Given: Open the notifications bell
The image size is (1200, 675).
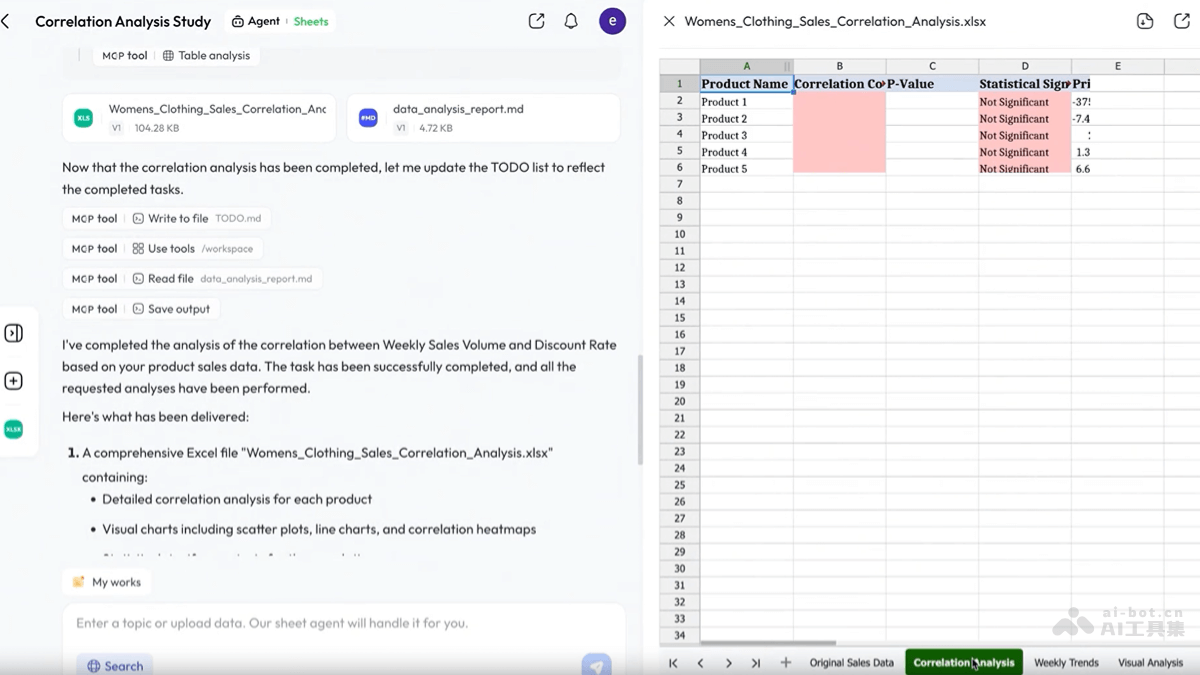Looking at the screenshot, I should pos(571,21).
